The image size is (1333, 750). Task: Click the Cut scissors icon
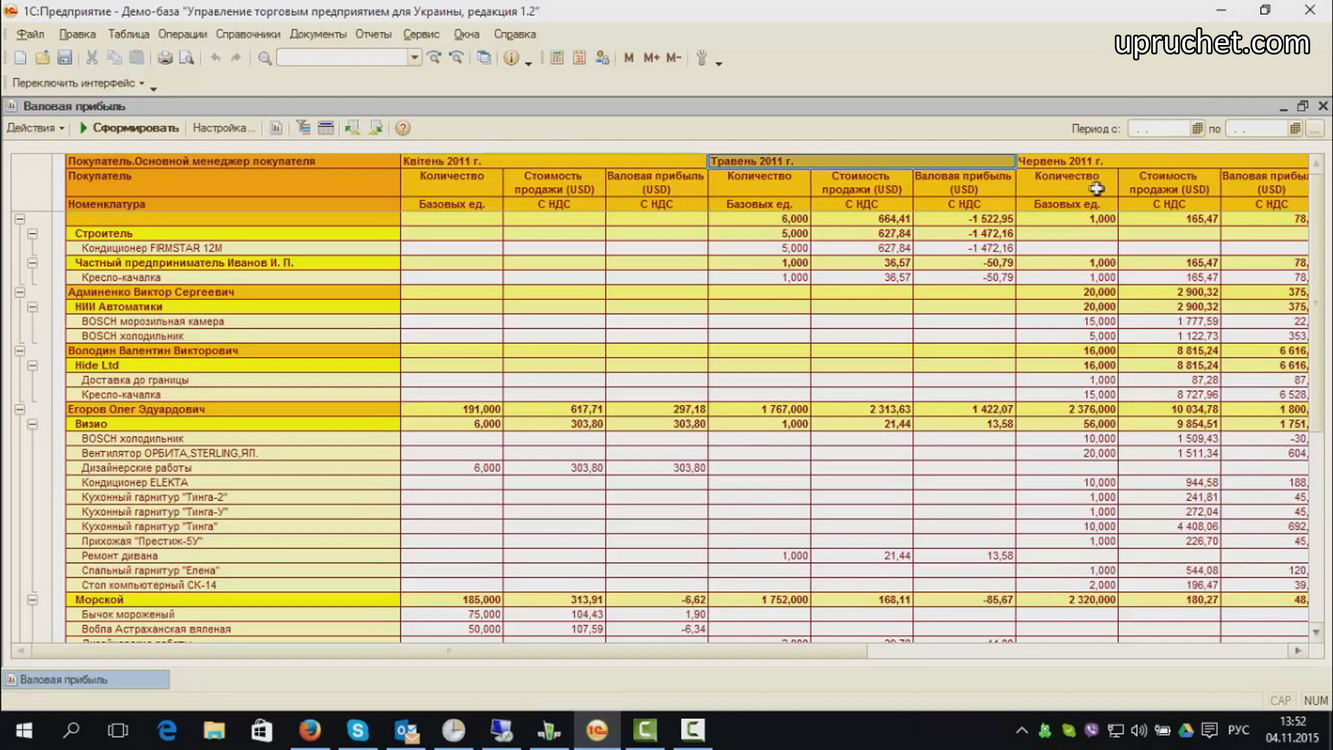click(x=92, y=58)
